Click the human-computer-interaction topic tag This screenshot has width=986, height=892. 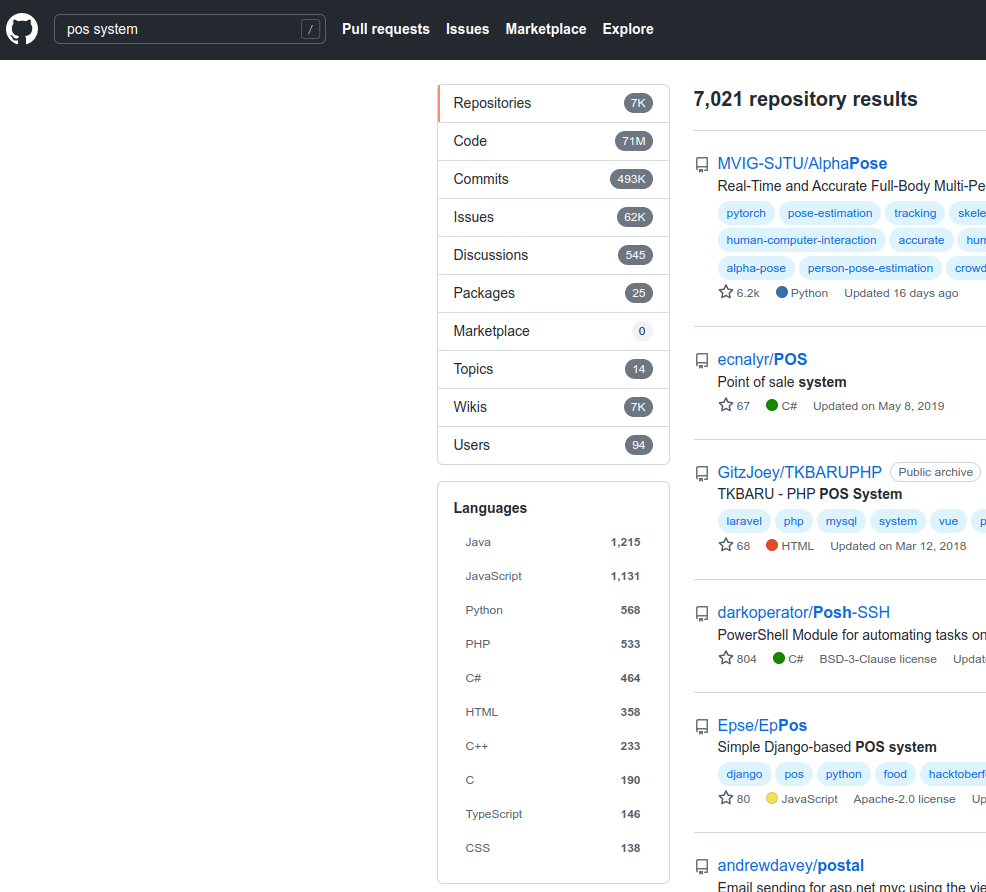point(801,240)
